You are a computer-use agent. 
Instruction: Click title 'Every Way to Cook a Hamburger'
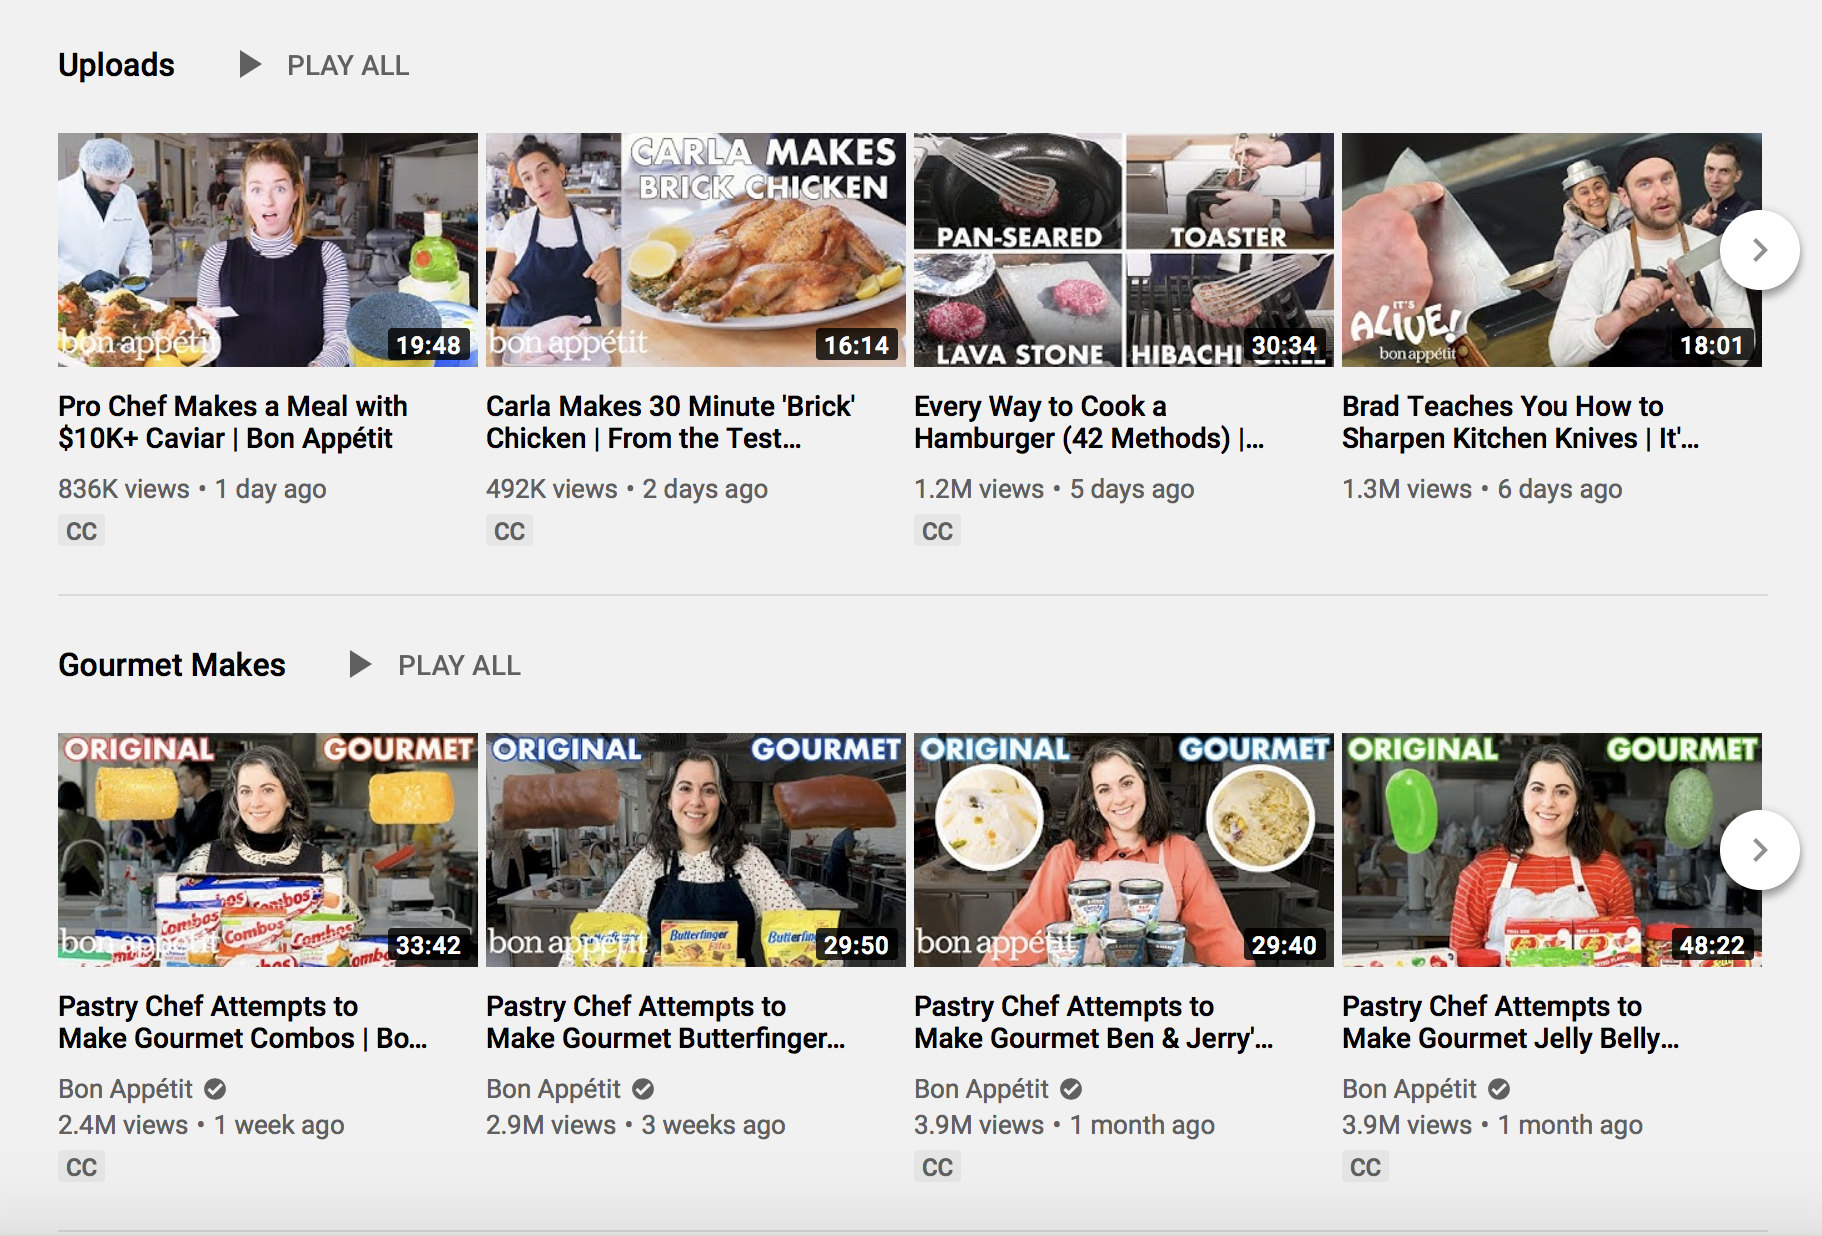[x=1090, y=422]
